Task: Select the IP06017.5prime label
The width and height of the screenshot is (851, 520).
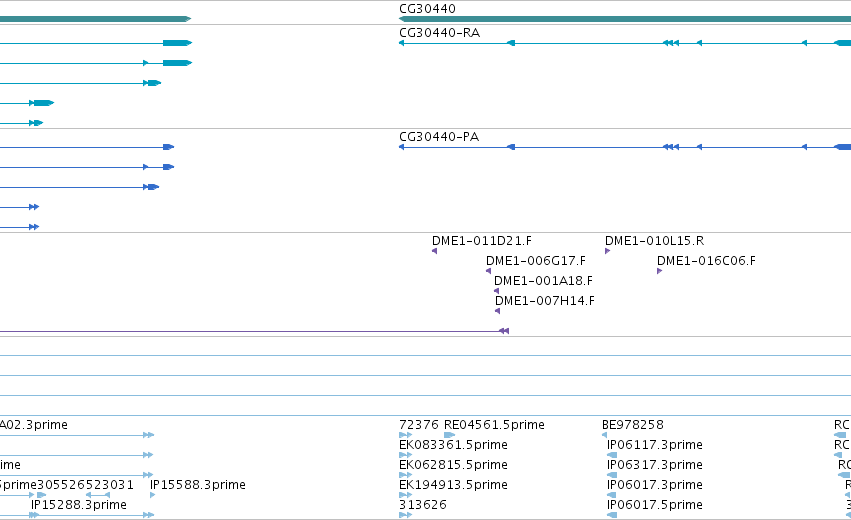Action: pyautogui.click(x=655, y=505)
